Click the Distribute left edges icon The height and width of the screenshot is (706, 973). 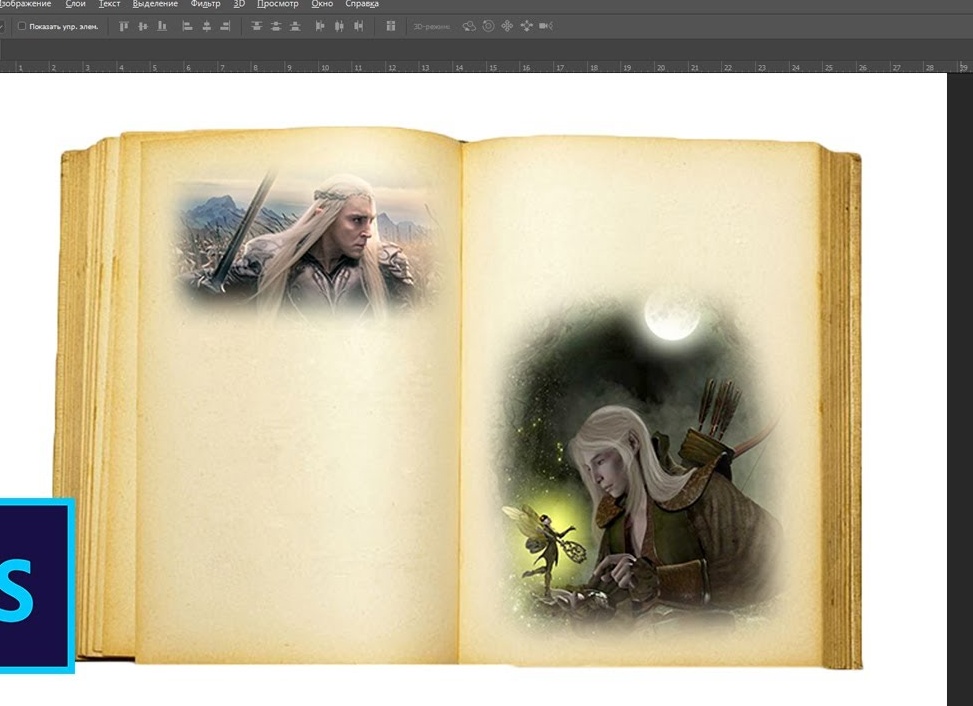pos(320,26)
